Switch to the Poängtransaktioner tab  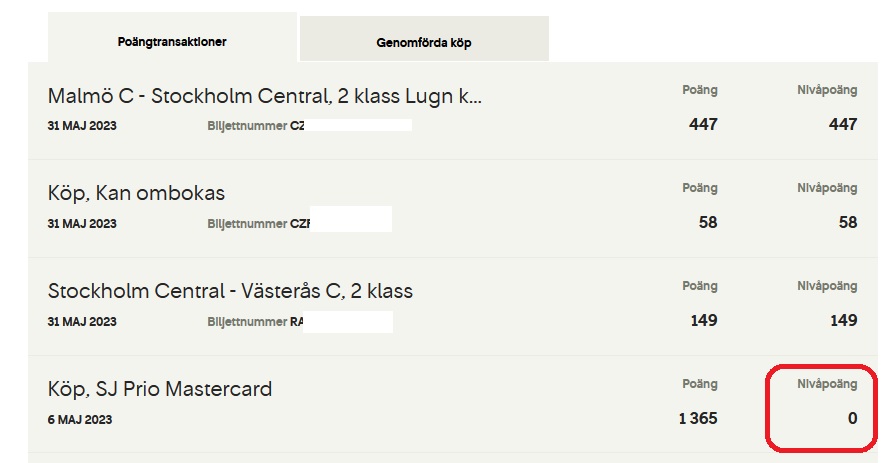[172, 42]
